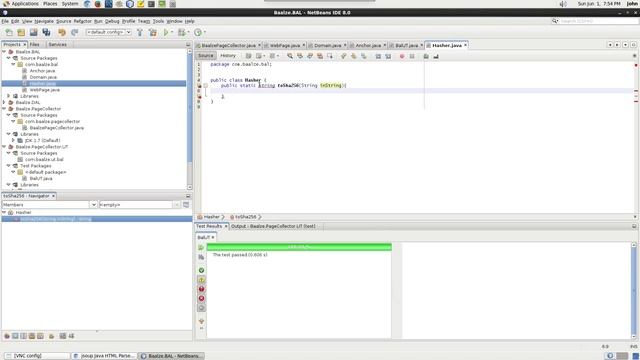Image resolution: width=640 pixels, height=360 pixels.
Task: Click the New File toolbar icon
Action: point(9,32)
